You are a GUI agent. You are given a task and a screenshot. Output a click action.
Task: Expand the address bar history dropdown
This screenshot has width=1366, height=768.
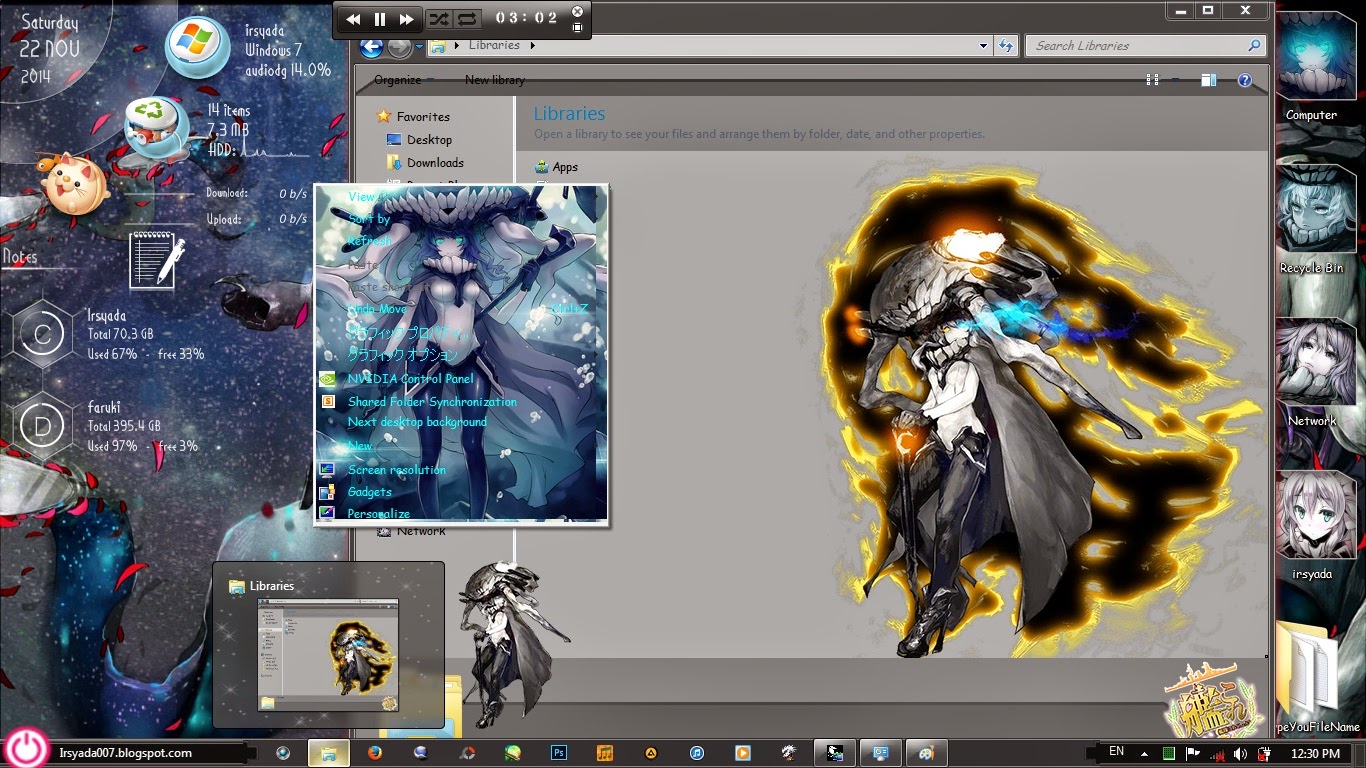tap(983, 46)
